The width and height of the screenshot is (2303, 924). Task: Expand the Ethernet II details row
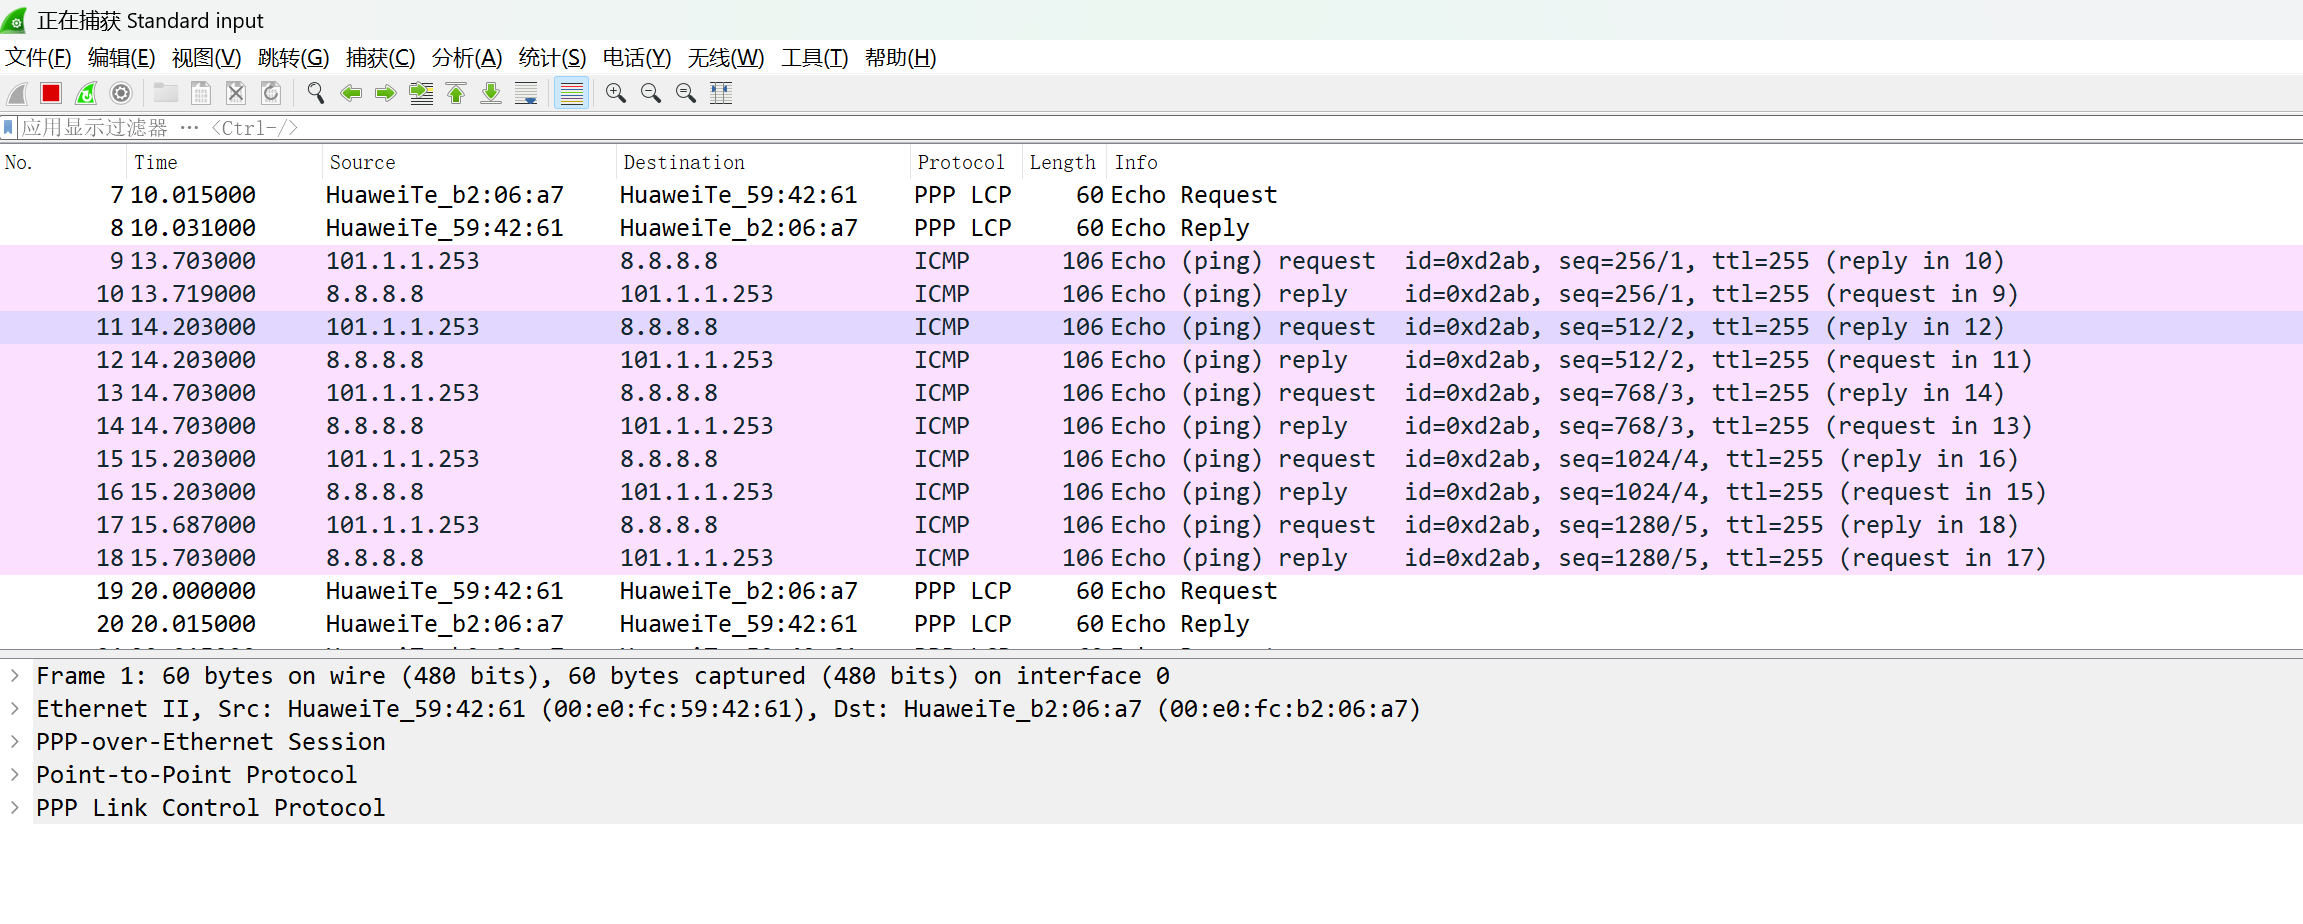point(15,709)
